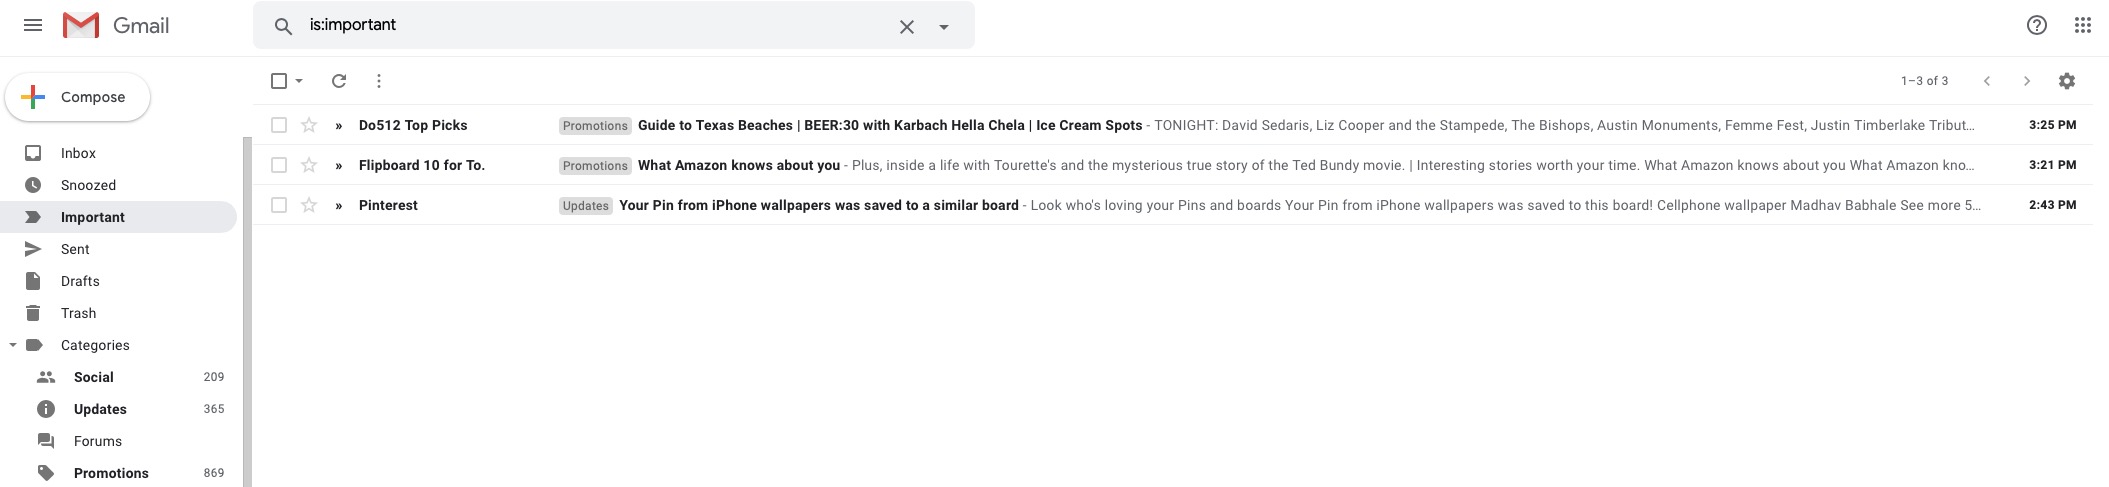Click the Inbox icon in sidebar
Viewport: 2109px width, 487px height.
pyautogui.click(x=33, y=153)
